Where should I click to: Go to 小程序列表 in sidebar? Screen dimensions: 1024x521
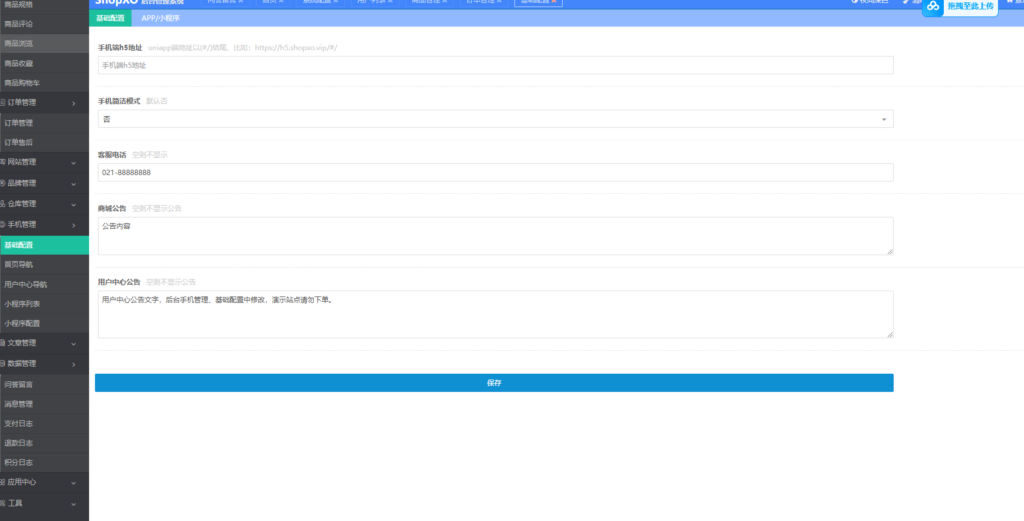(x=22, y=303)
